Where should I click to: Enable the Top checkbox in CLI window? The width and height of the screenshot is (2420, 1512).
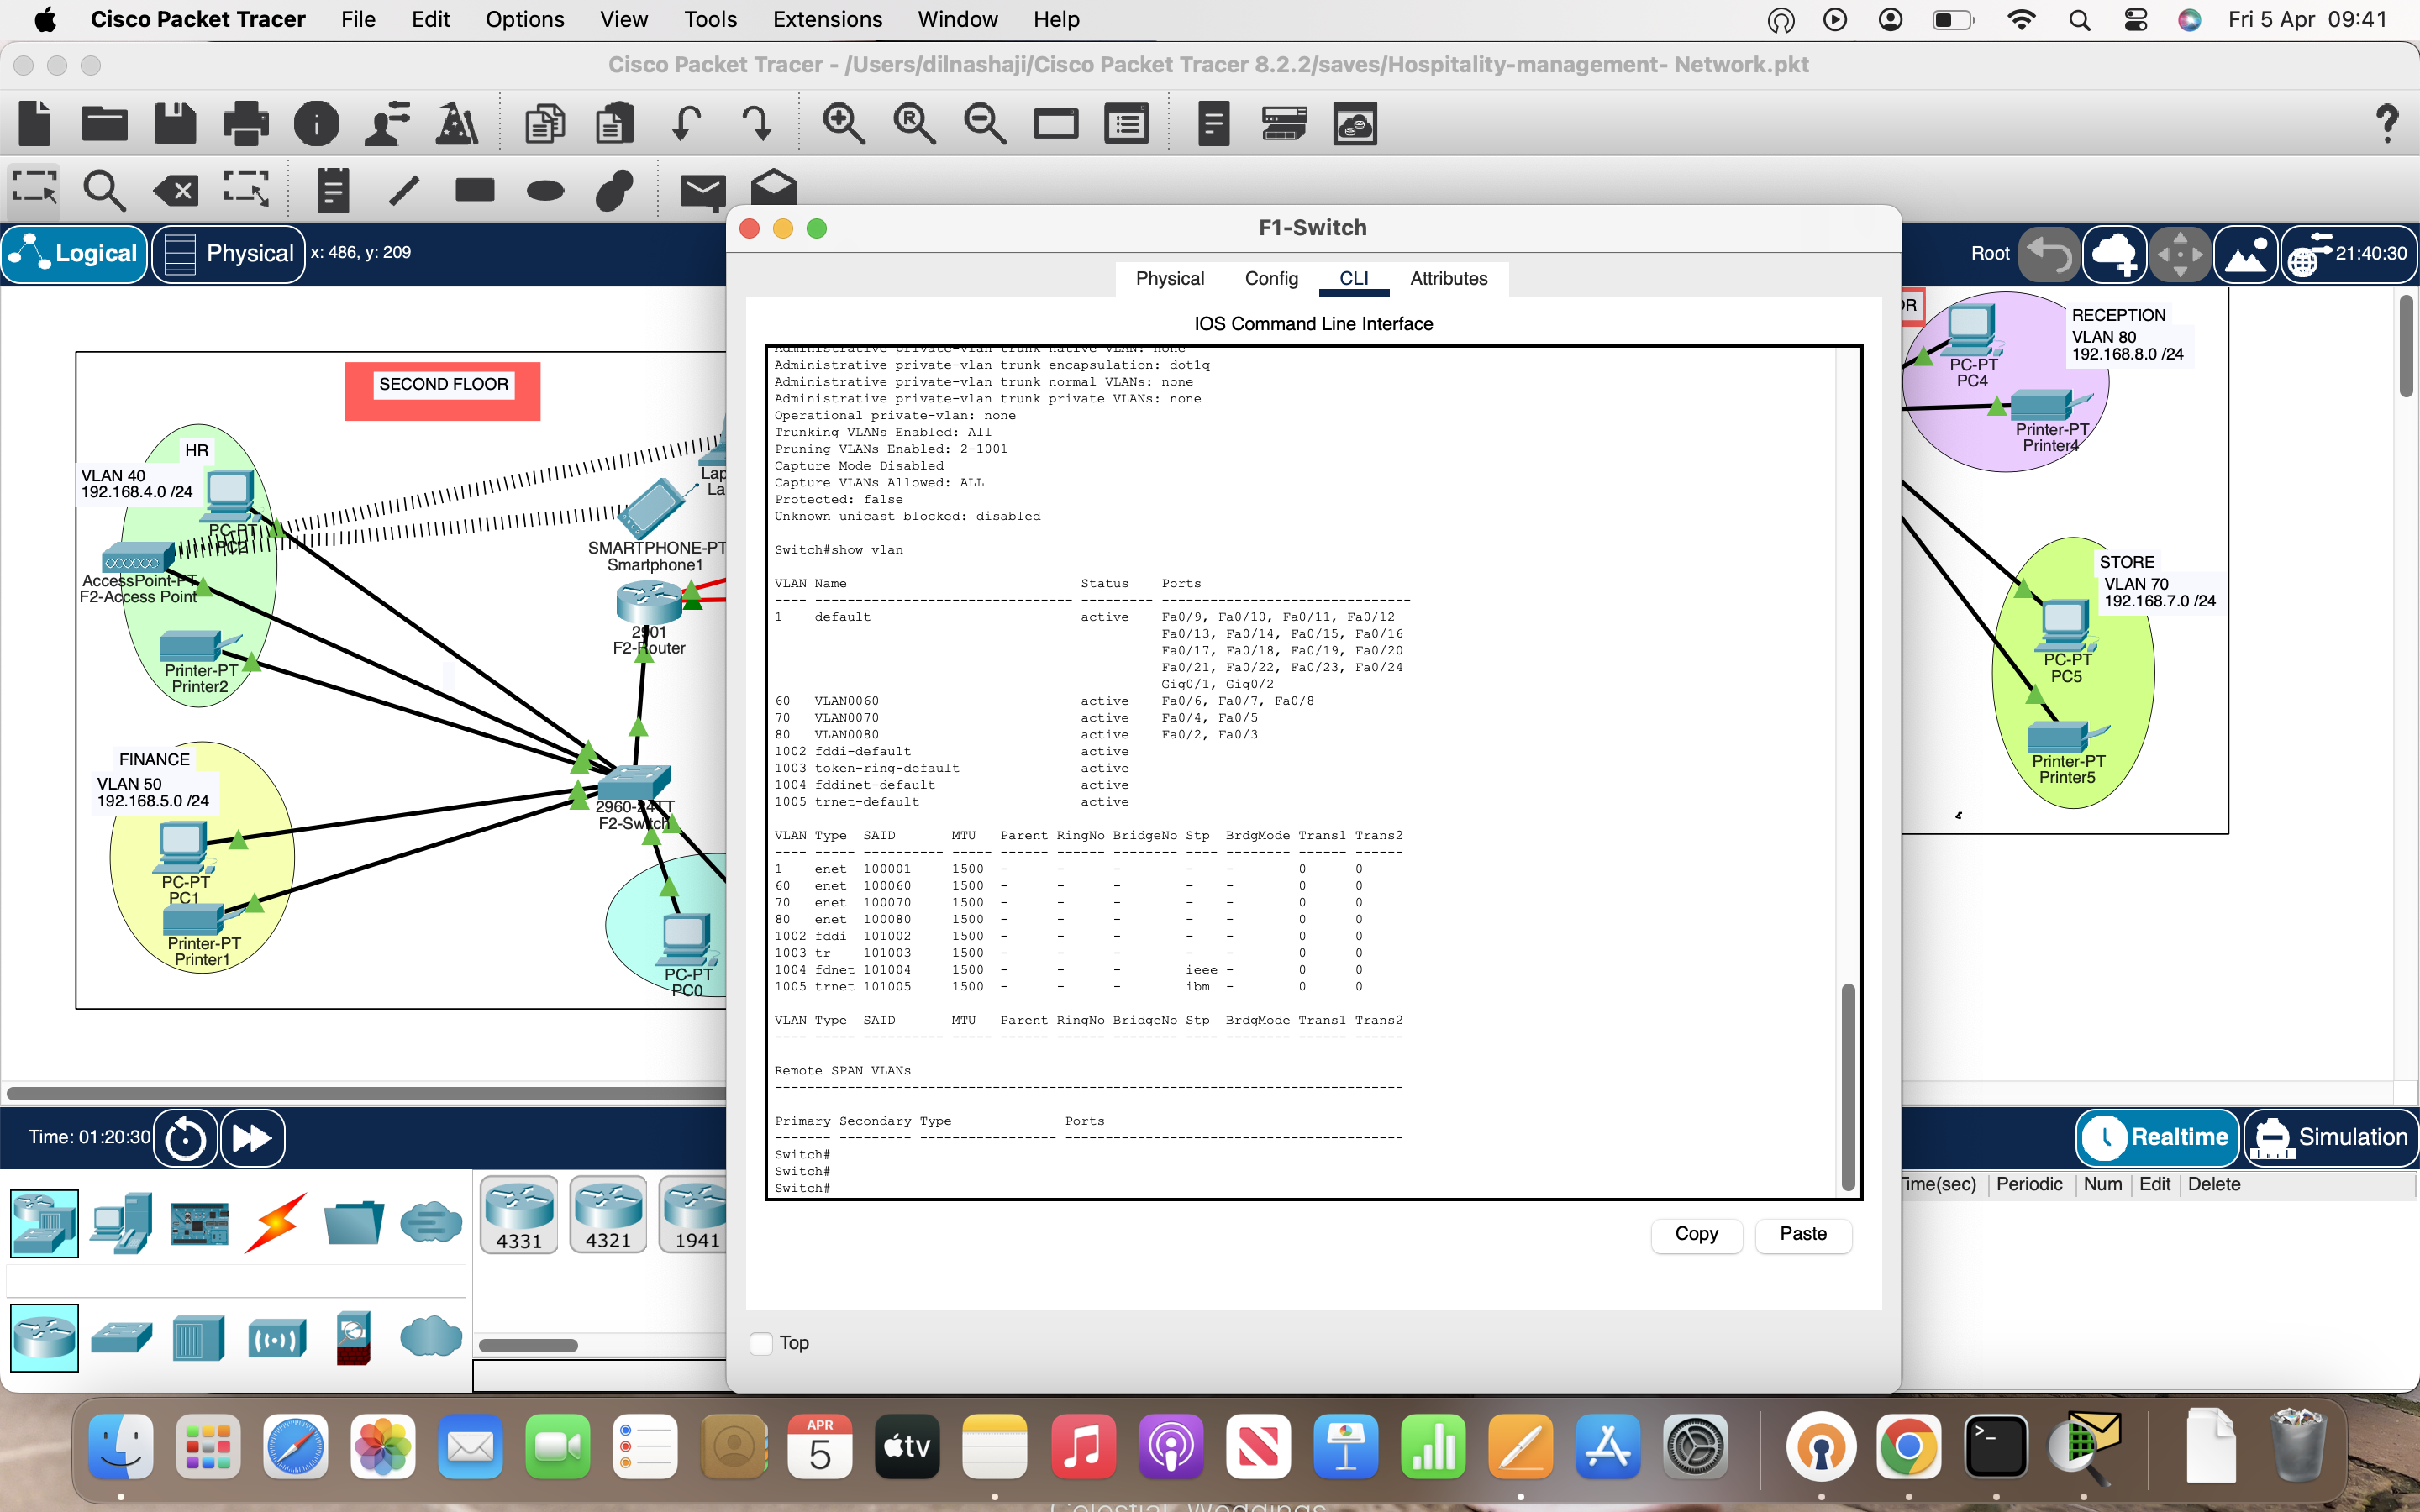pyautogui.click(x=761, y=1343)
